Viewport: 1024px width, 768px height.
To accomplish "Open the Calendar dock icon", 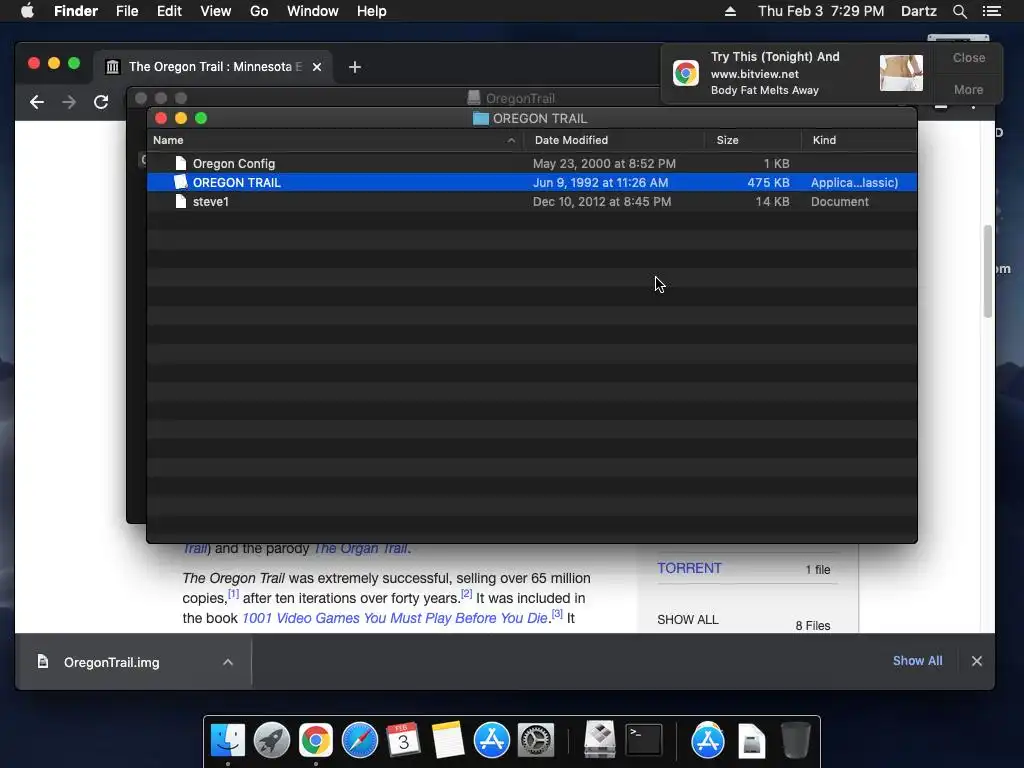I will 404,740.
